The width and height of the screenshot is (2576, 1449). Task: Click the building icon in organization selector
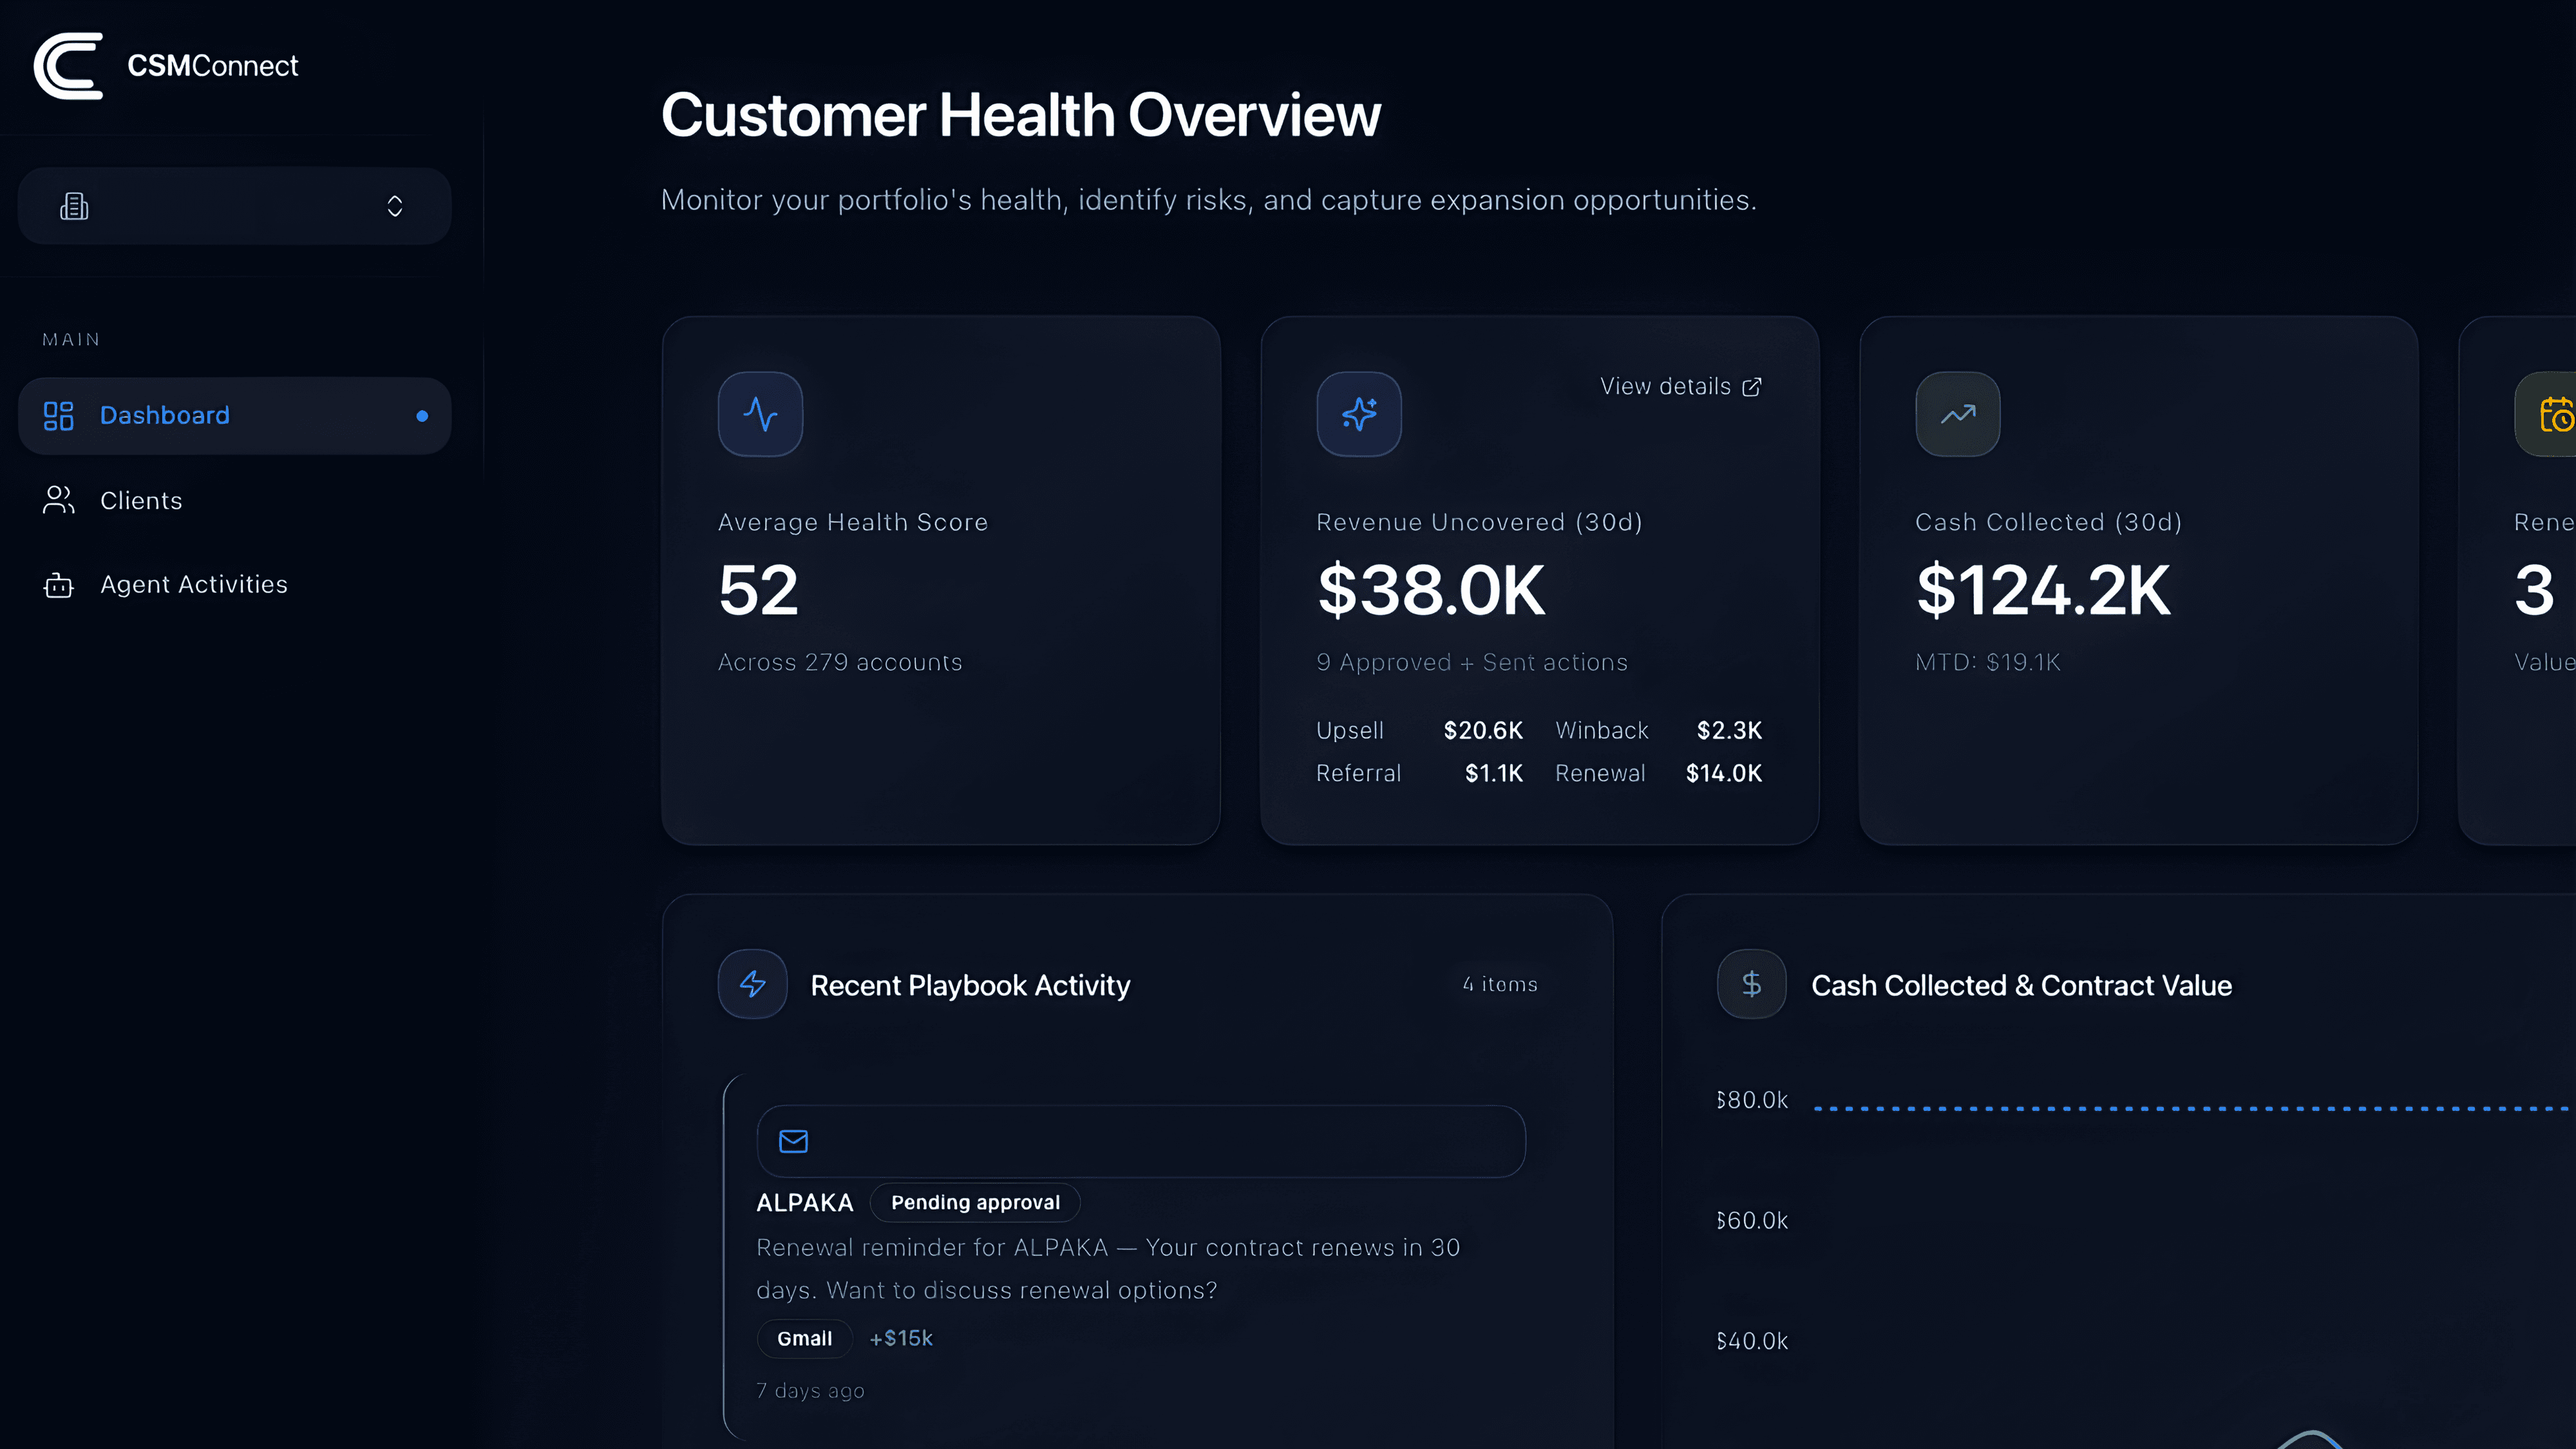click(x=74, y=206)
